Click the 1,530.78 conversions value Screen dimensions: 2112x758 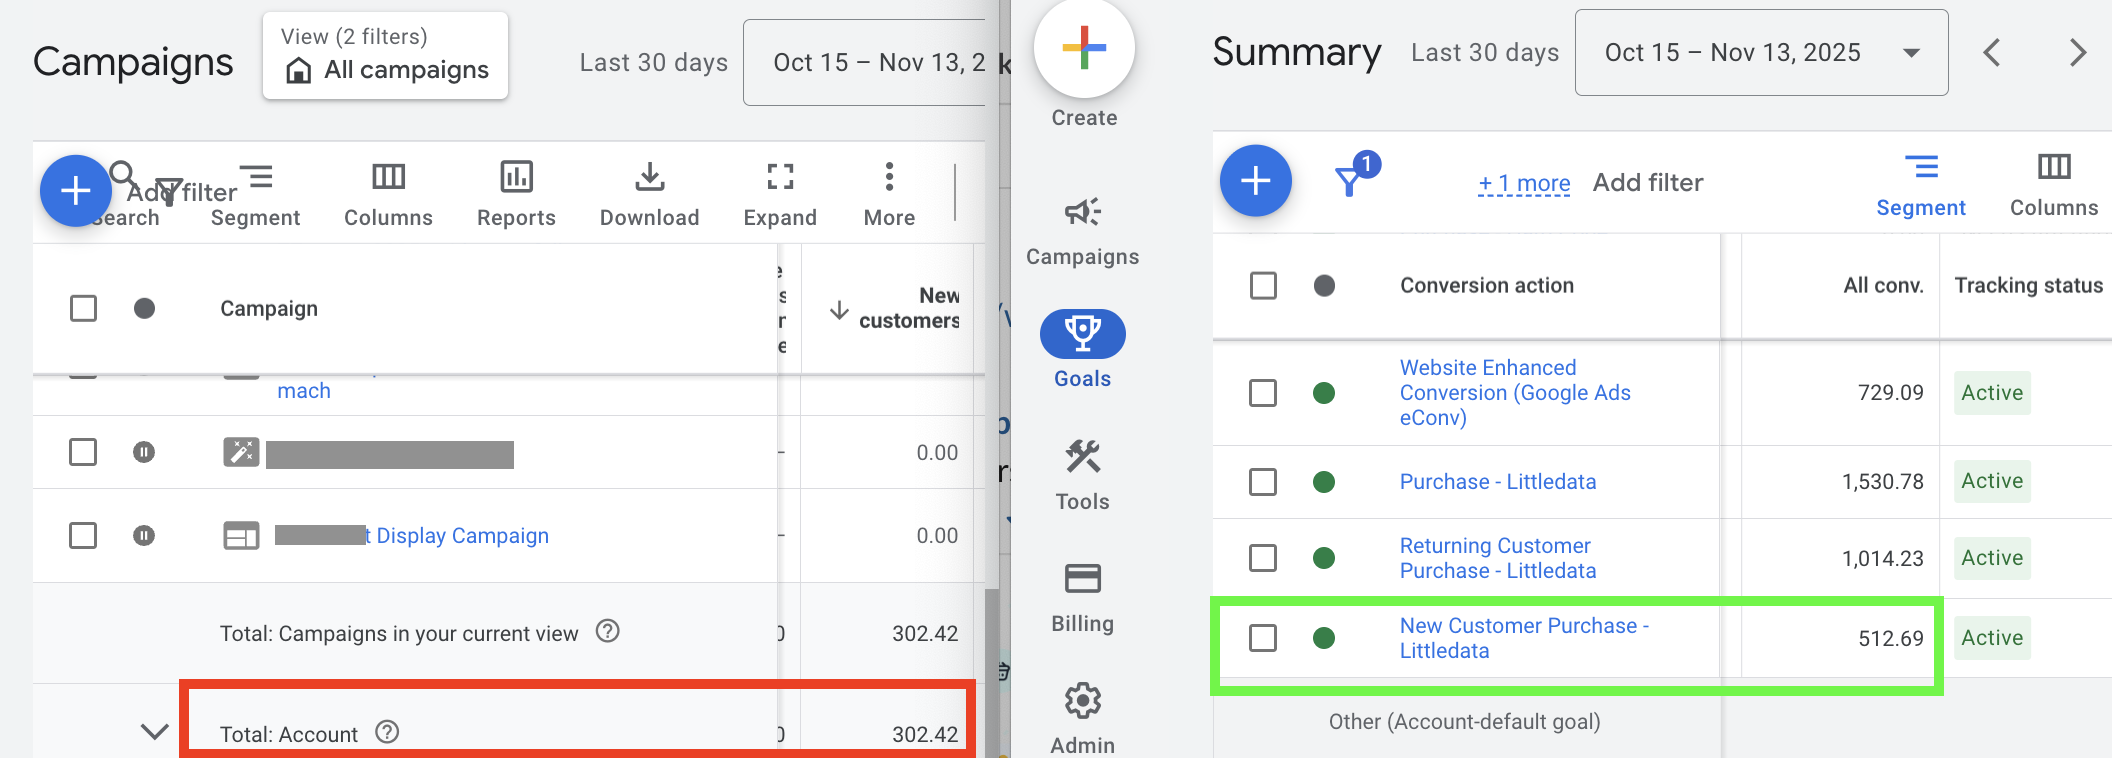pyautogui.click(x=1882, y=482)
